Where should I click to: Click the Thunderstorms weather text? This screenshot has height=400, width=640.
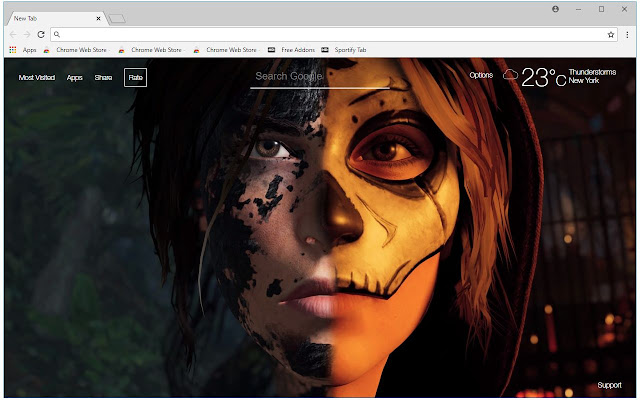point(592,72)
